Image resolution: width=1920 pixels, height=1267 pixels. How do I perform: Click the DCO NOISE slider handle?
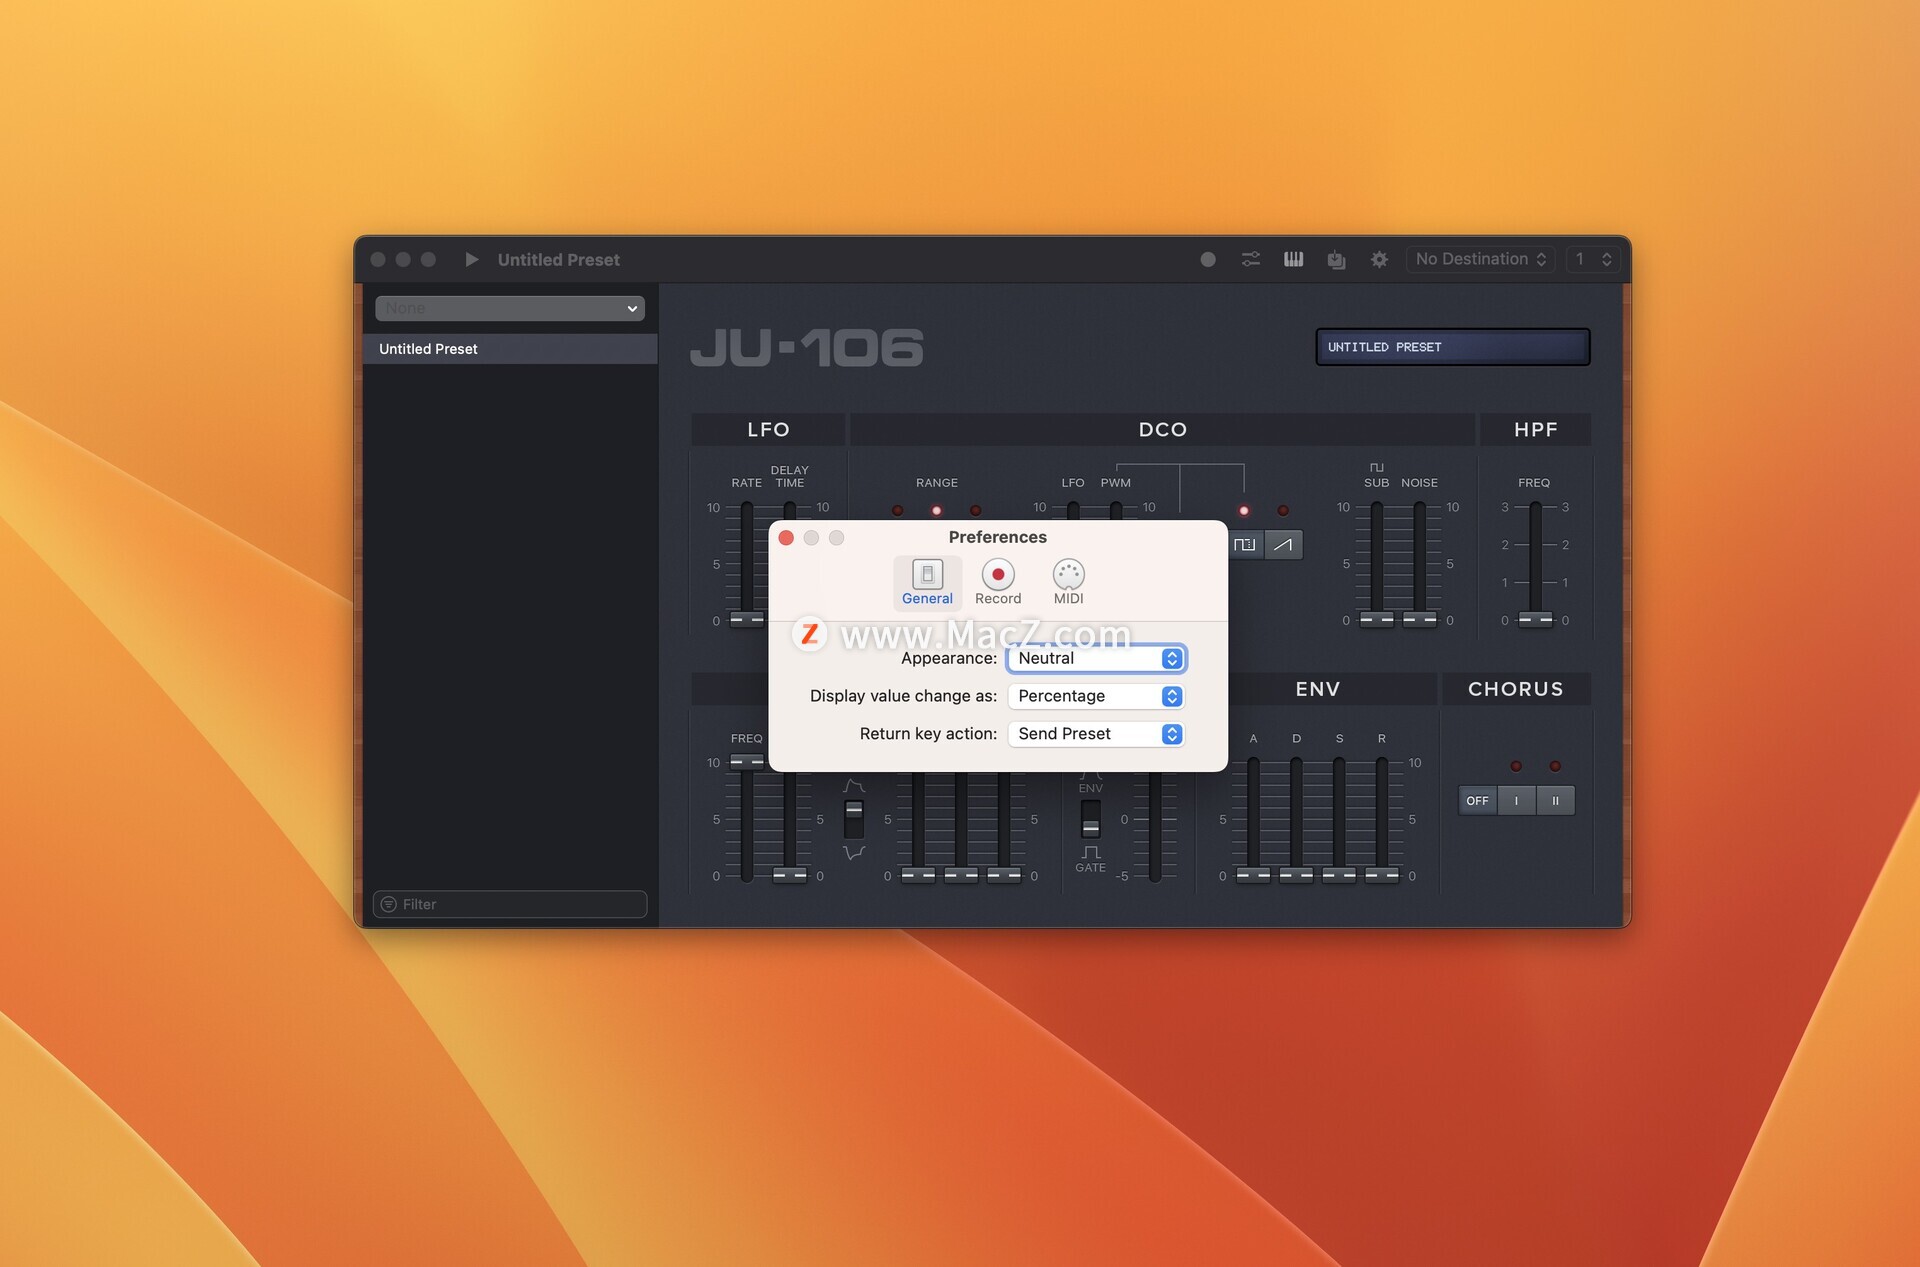[1420, 620]
